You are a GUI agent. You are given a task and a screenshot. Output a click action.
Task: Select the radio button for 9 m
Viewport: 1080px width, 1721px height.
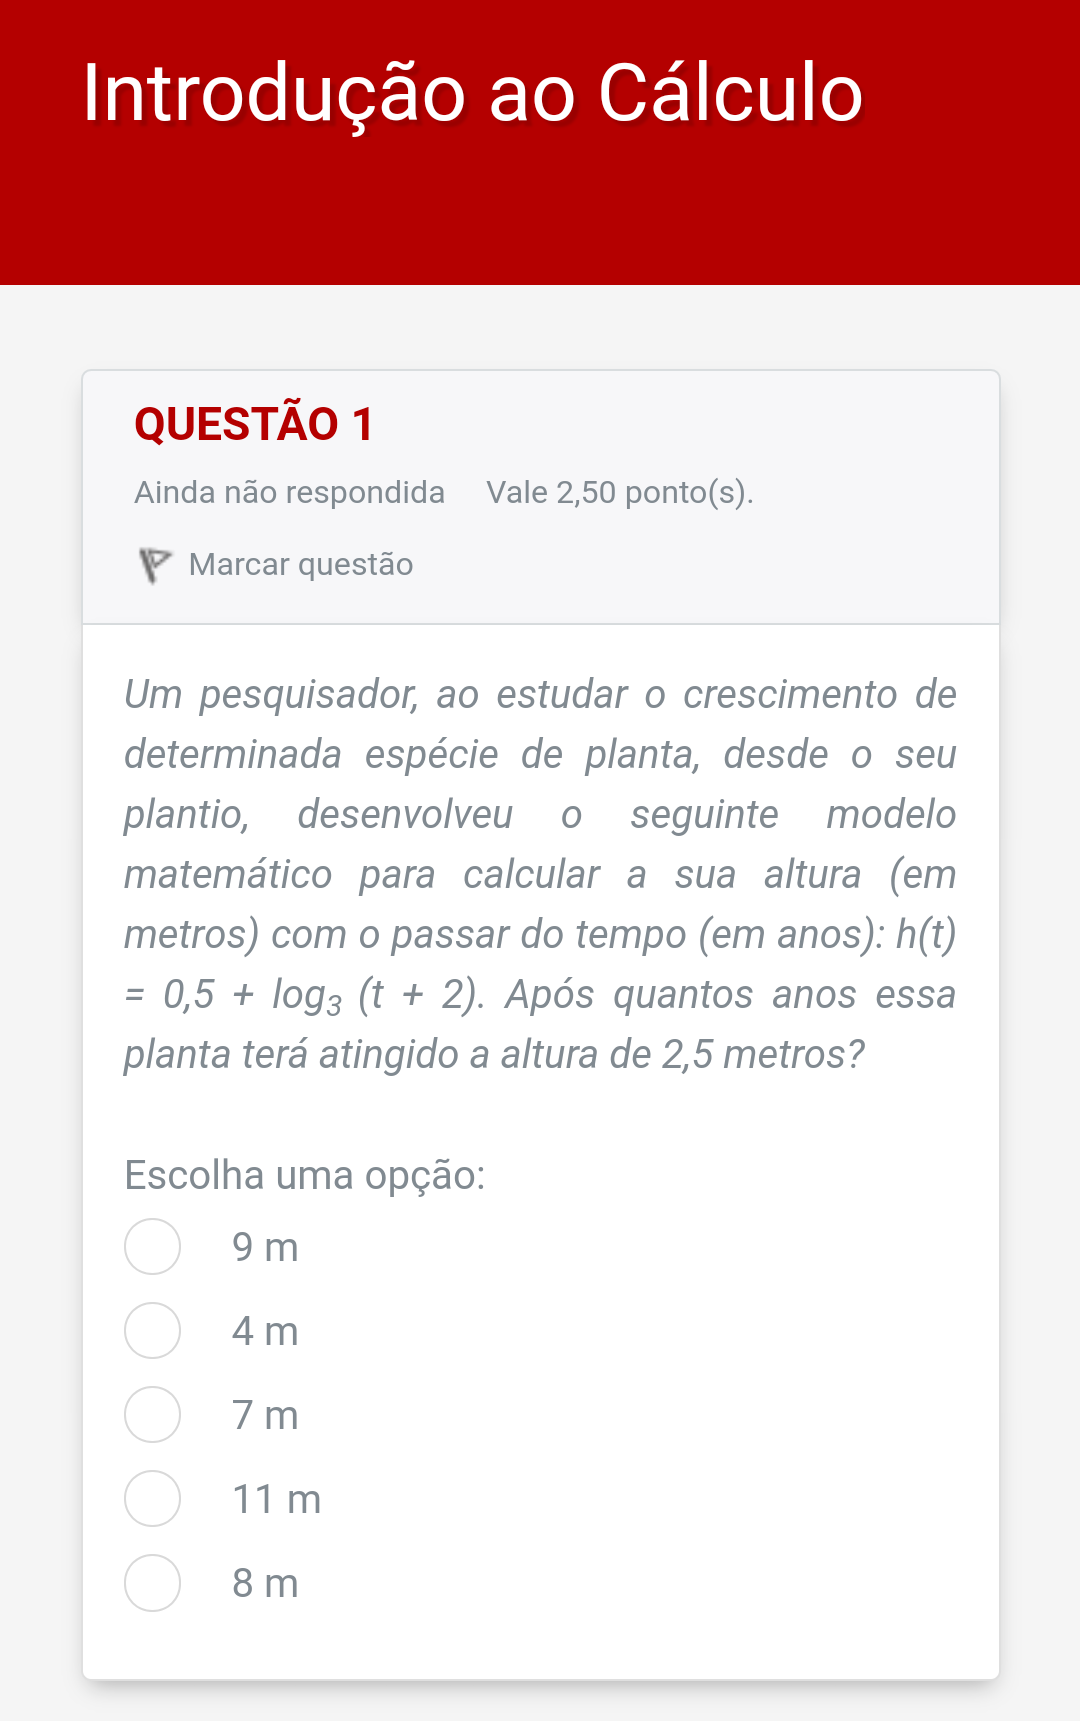[x=152, y=1247]
